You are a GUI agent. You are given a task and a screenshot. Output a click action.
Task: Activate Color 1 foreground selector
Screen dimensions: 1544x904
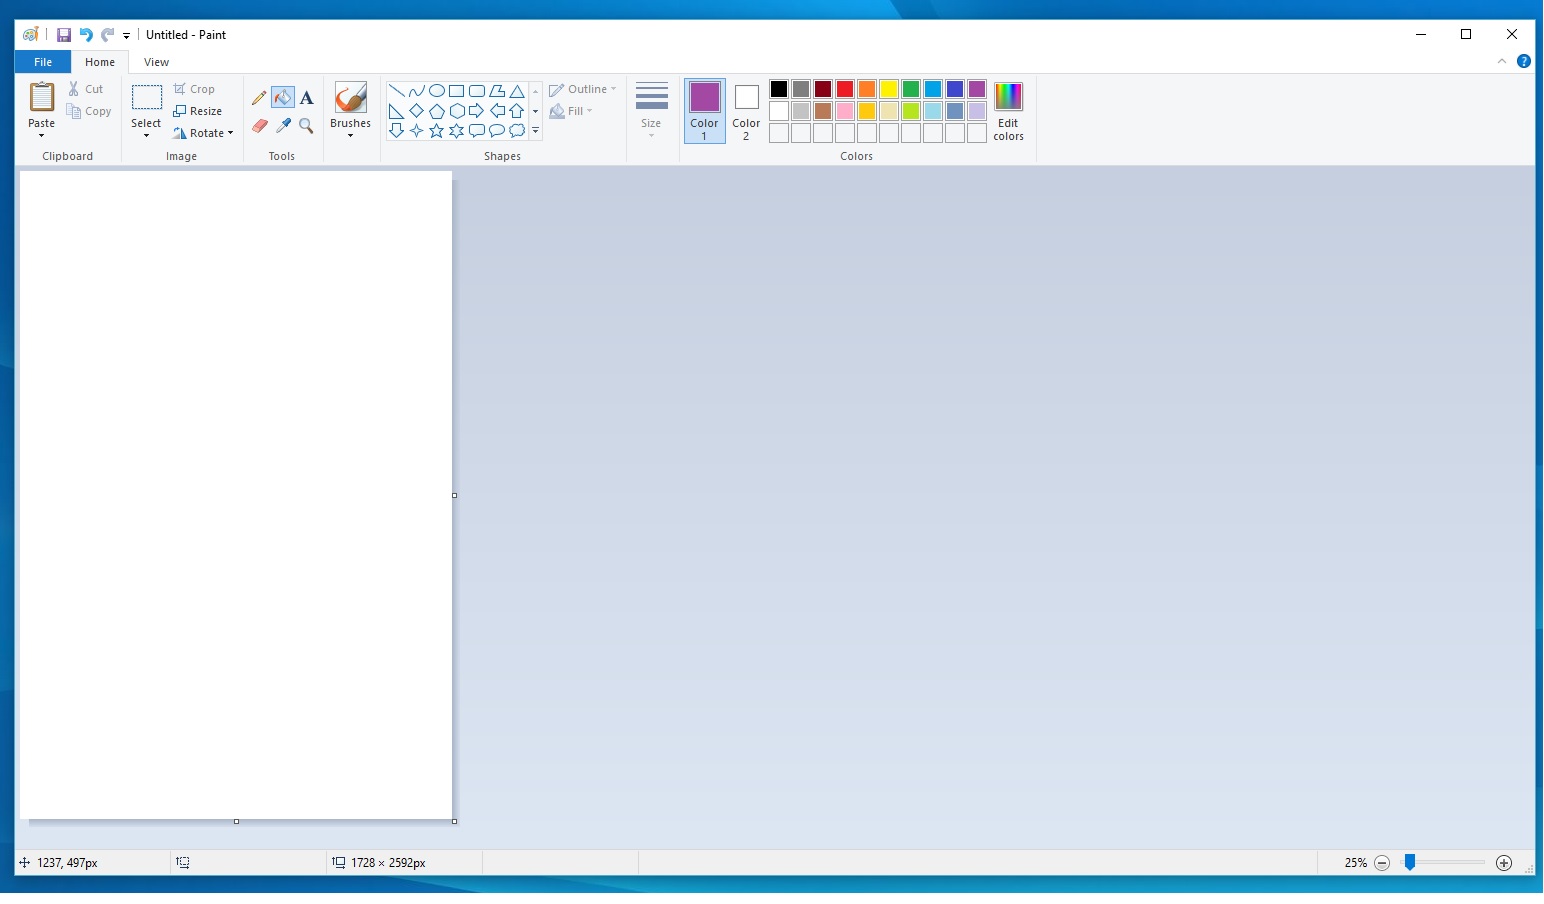tap(705, 111)
